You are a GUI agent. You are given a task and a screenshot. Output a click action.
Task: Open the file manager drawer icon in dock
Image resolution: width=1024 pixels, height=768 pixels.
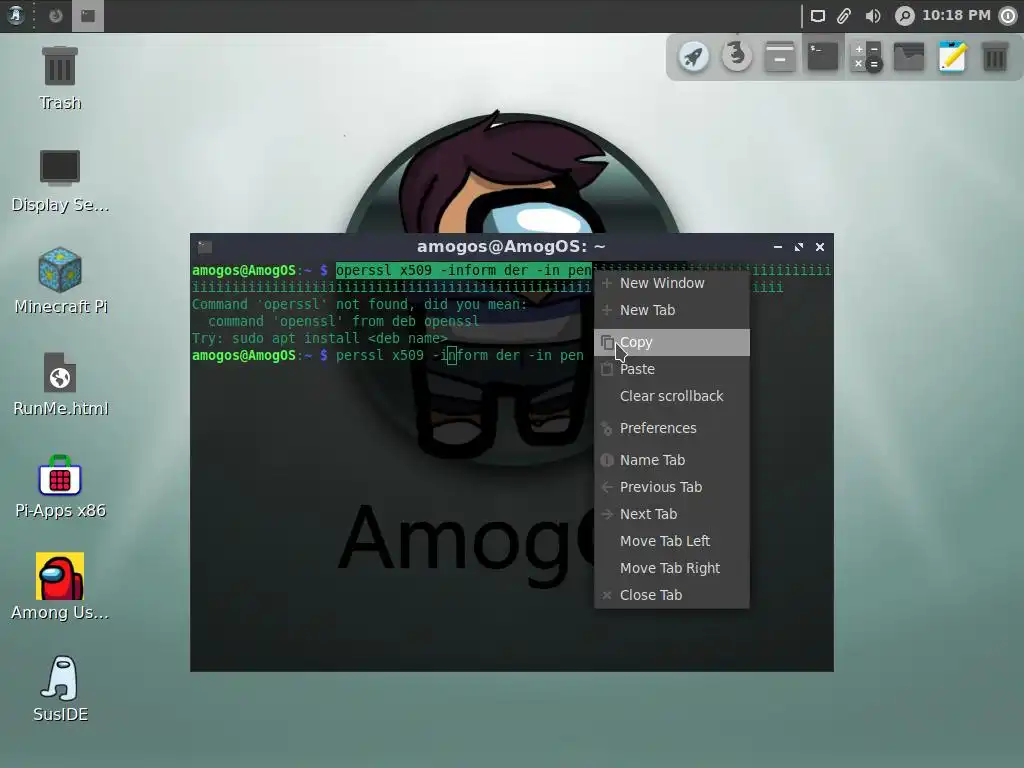(780, 57)
